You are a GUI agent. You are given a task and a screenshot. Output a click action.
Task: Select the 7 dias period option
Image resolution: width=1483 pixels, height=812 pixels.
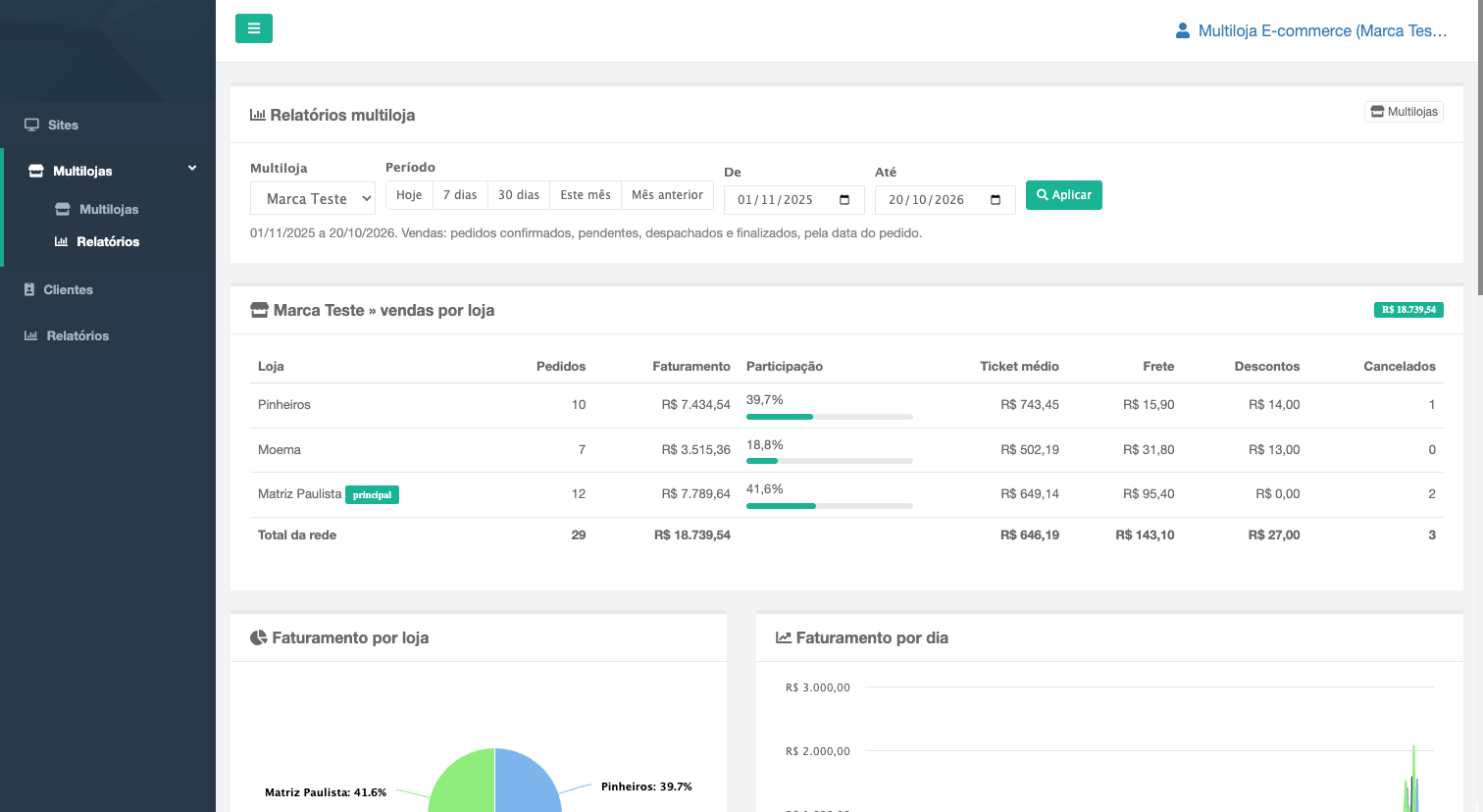click(x=460, y=195)
